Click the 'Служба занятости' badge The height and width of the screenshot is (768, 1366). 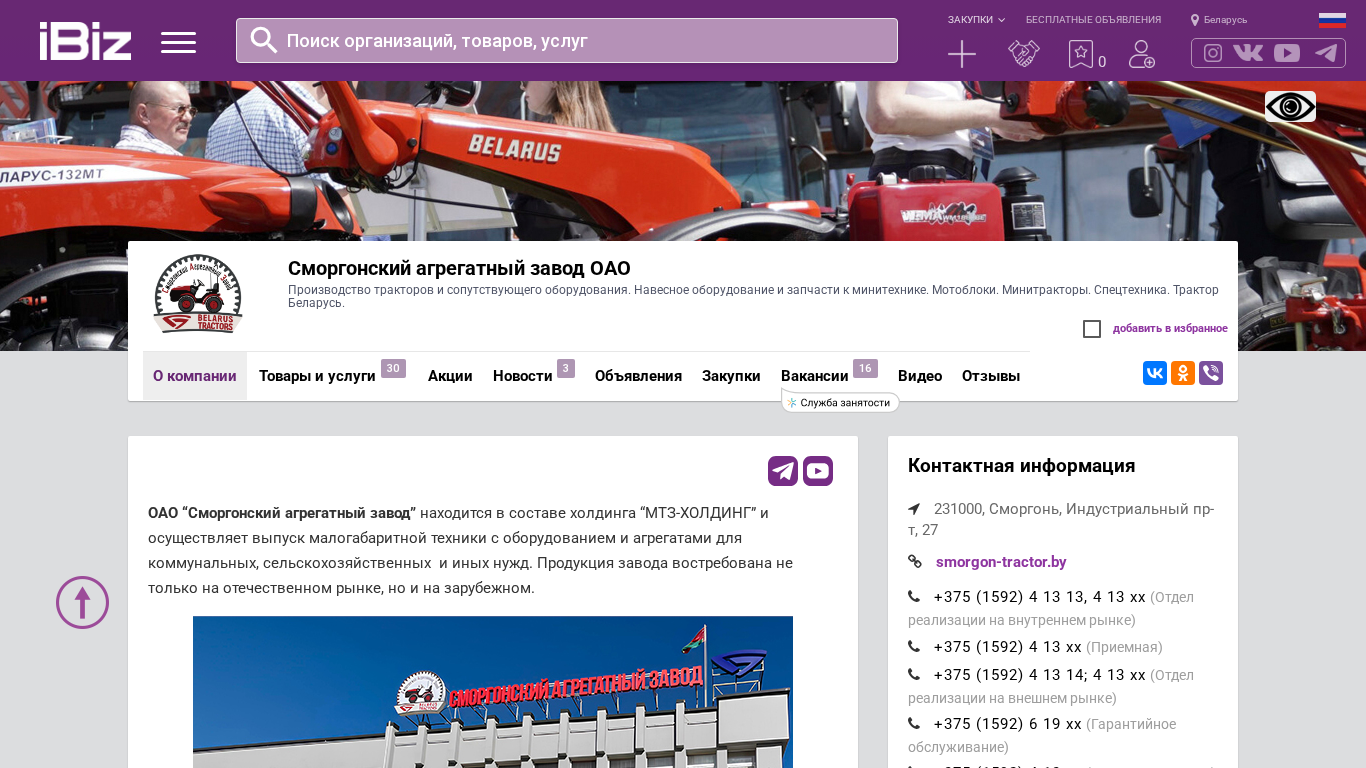point(840,403)
